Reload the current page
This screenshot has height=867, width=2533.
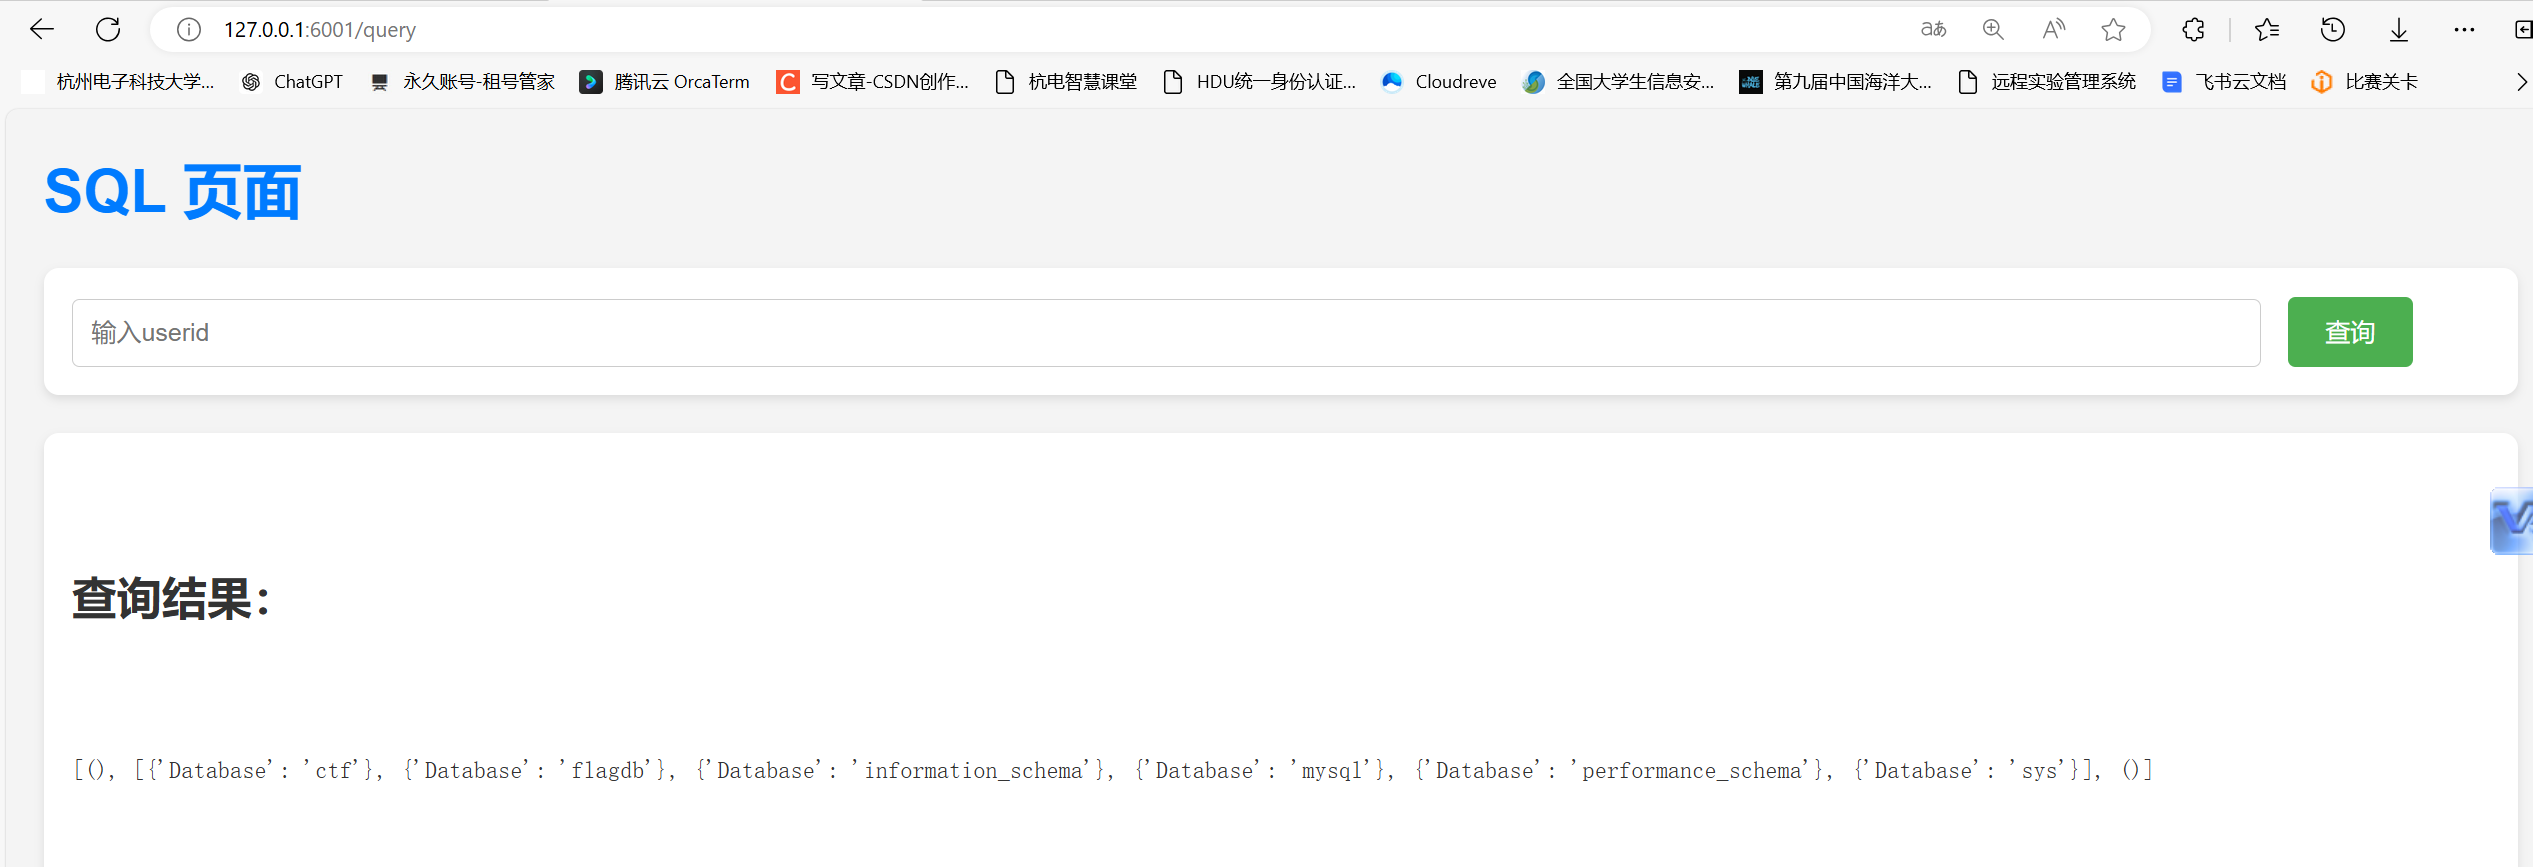[x=108, y=30]
